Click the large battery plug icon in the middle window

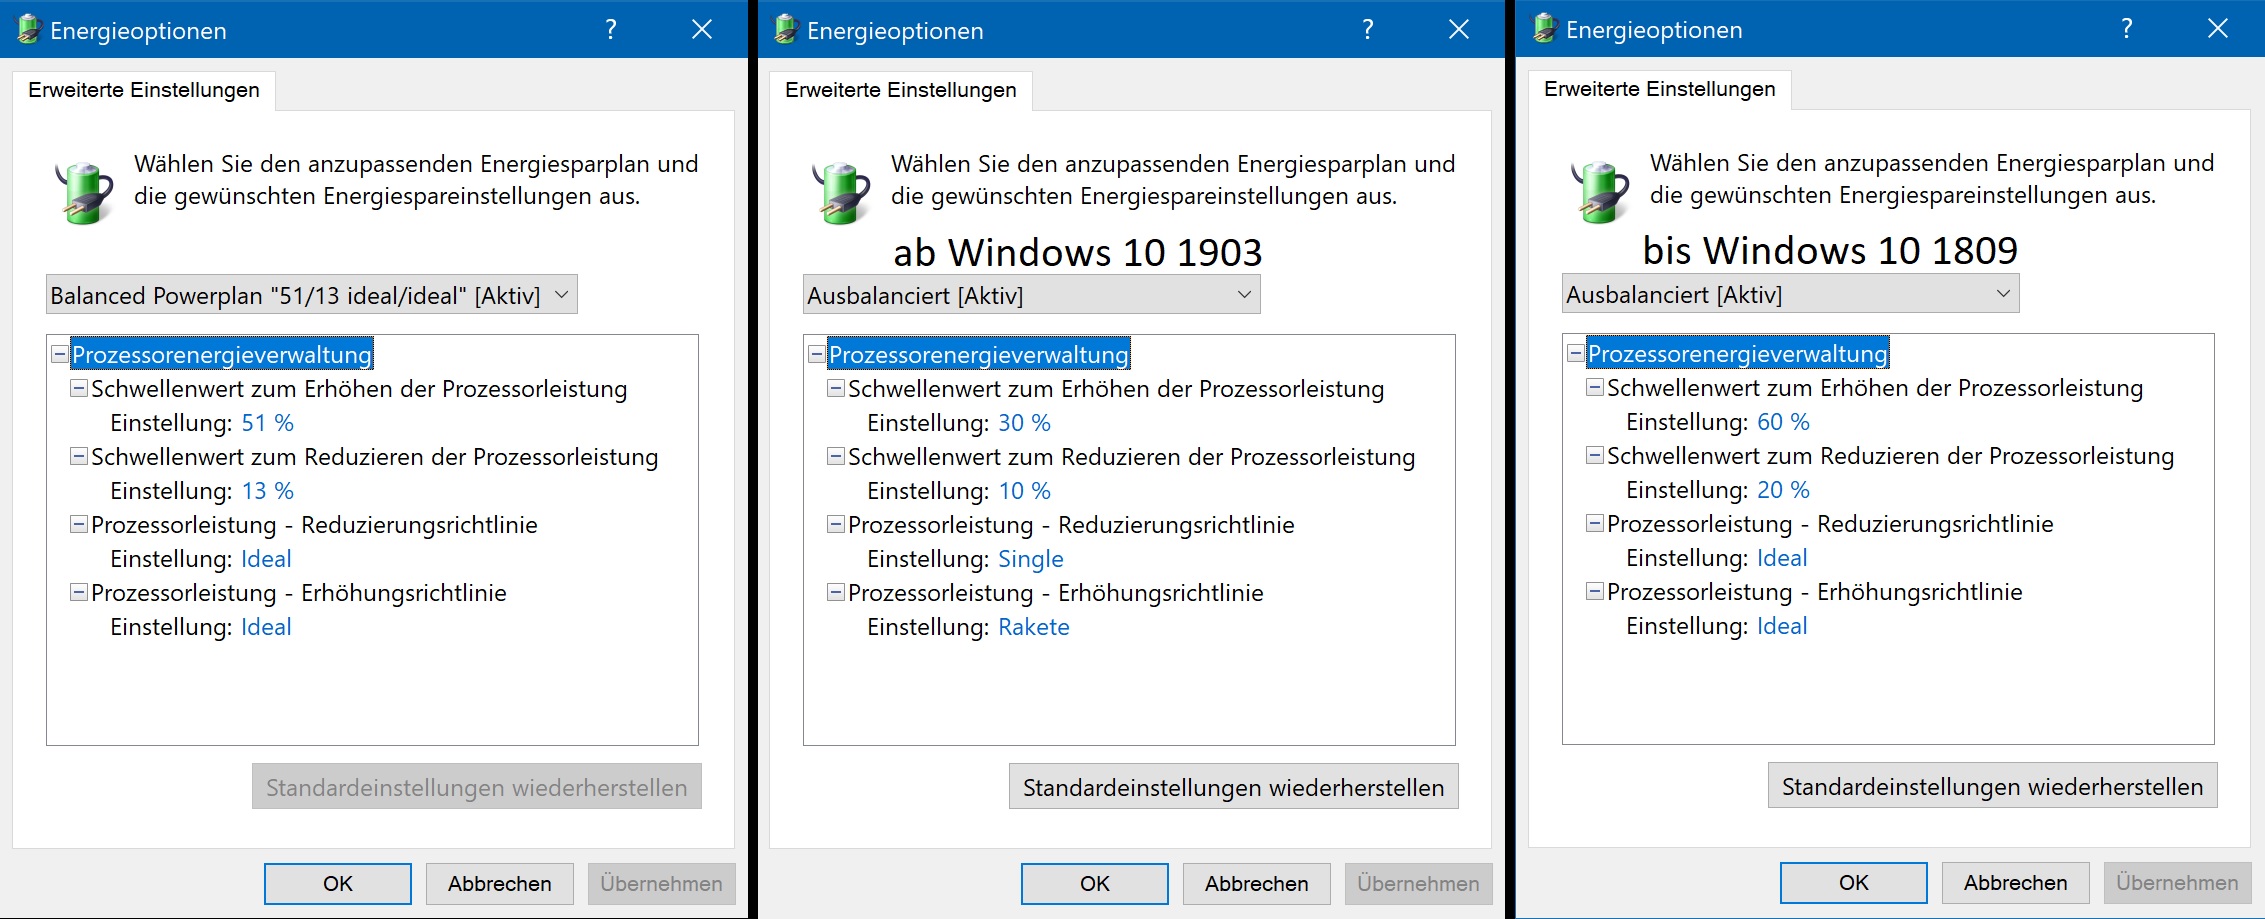[841, 192]
